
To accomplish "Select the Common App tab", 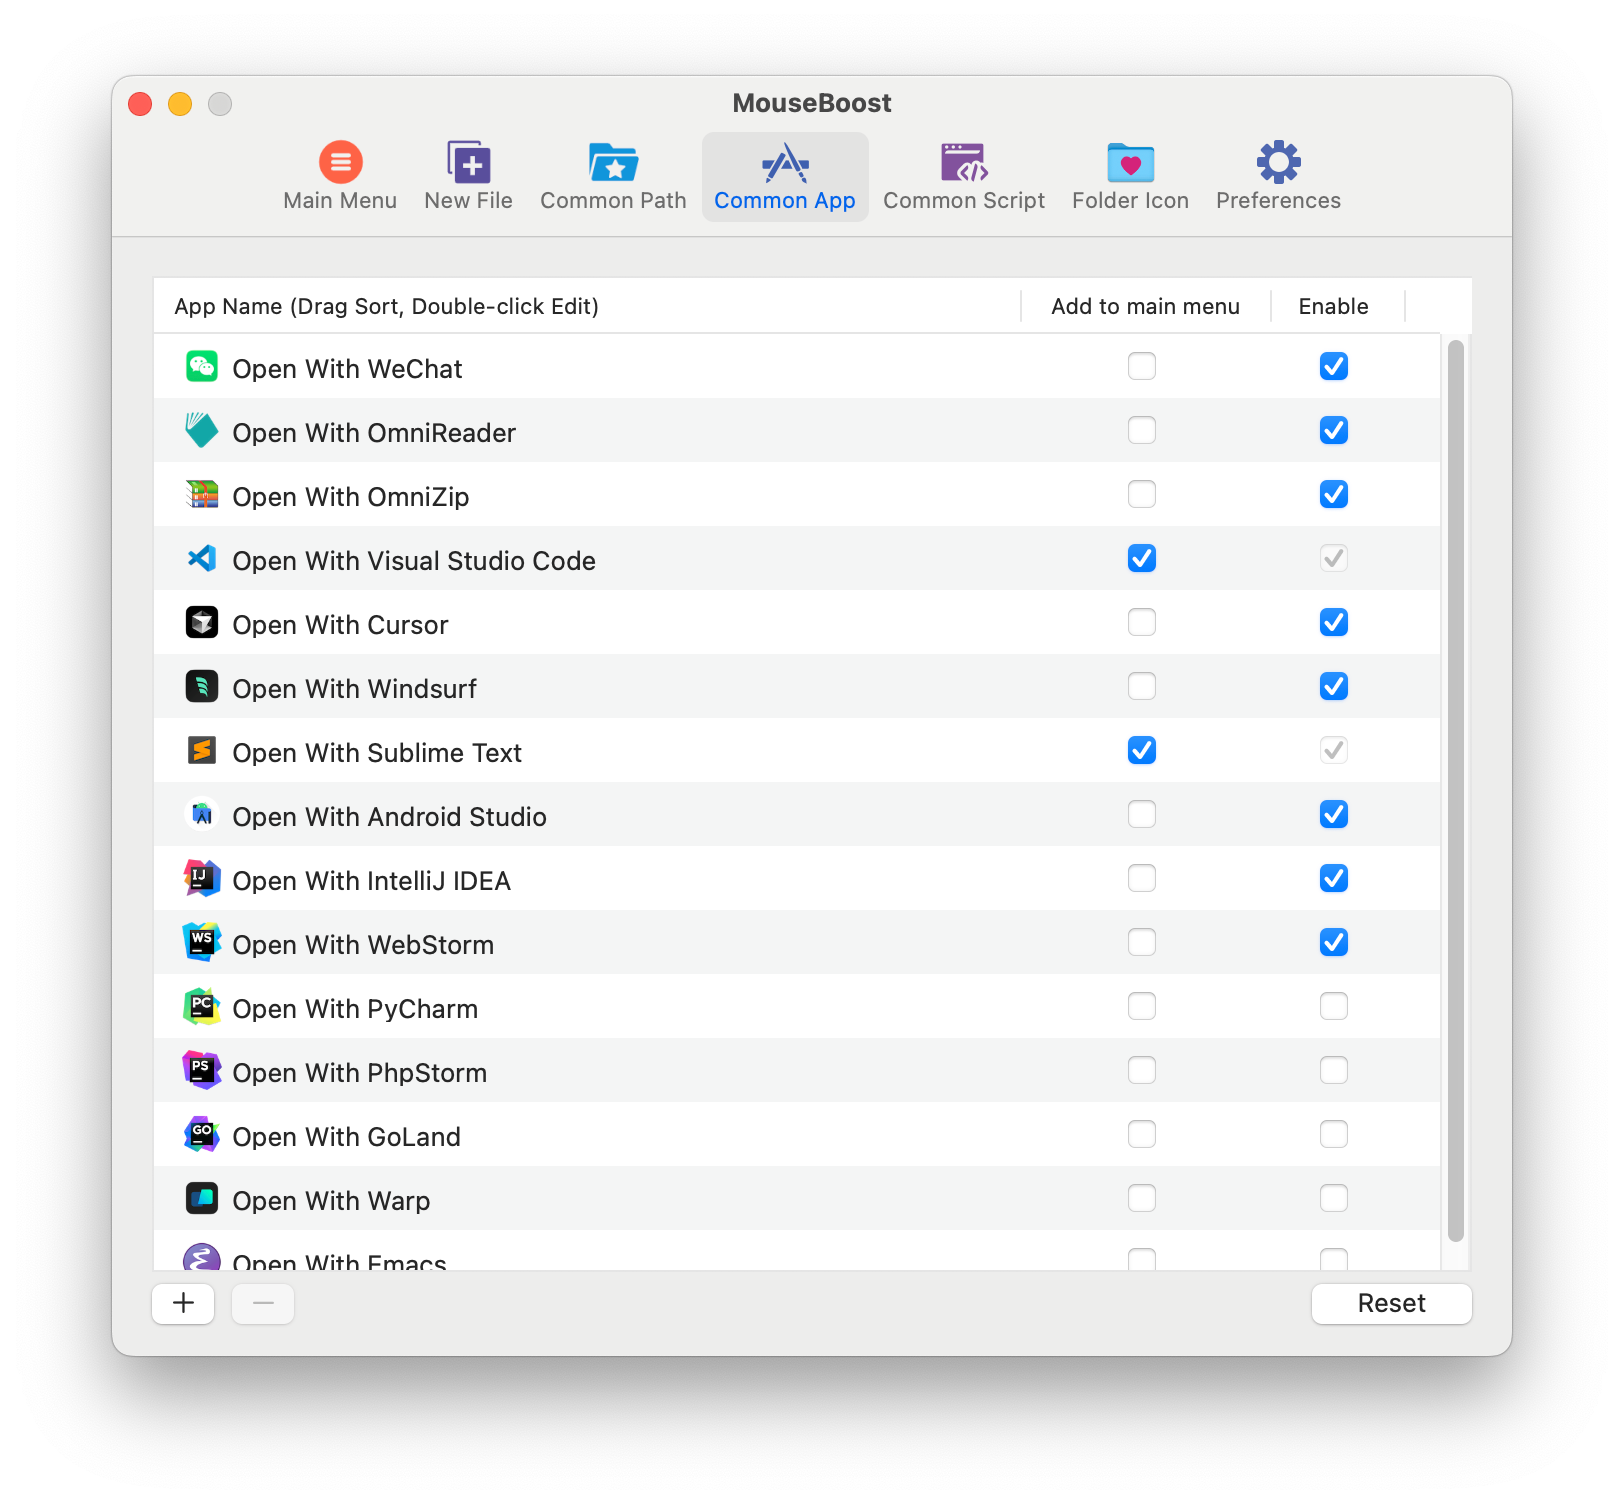I will [785, 177].
